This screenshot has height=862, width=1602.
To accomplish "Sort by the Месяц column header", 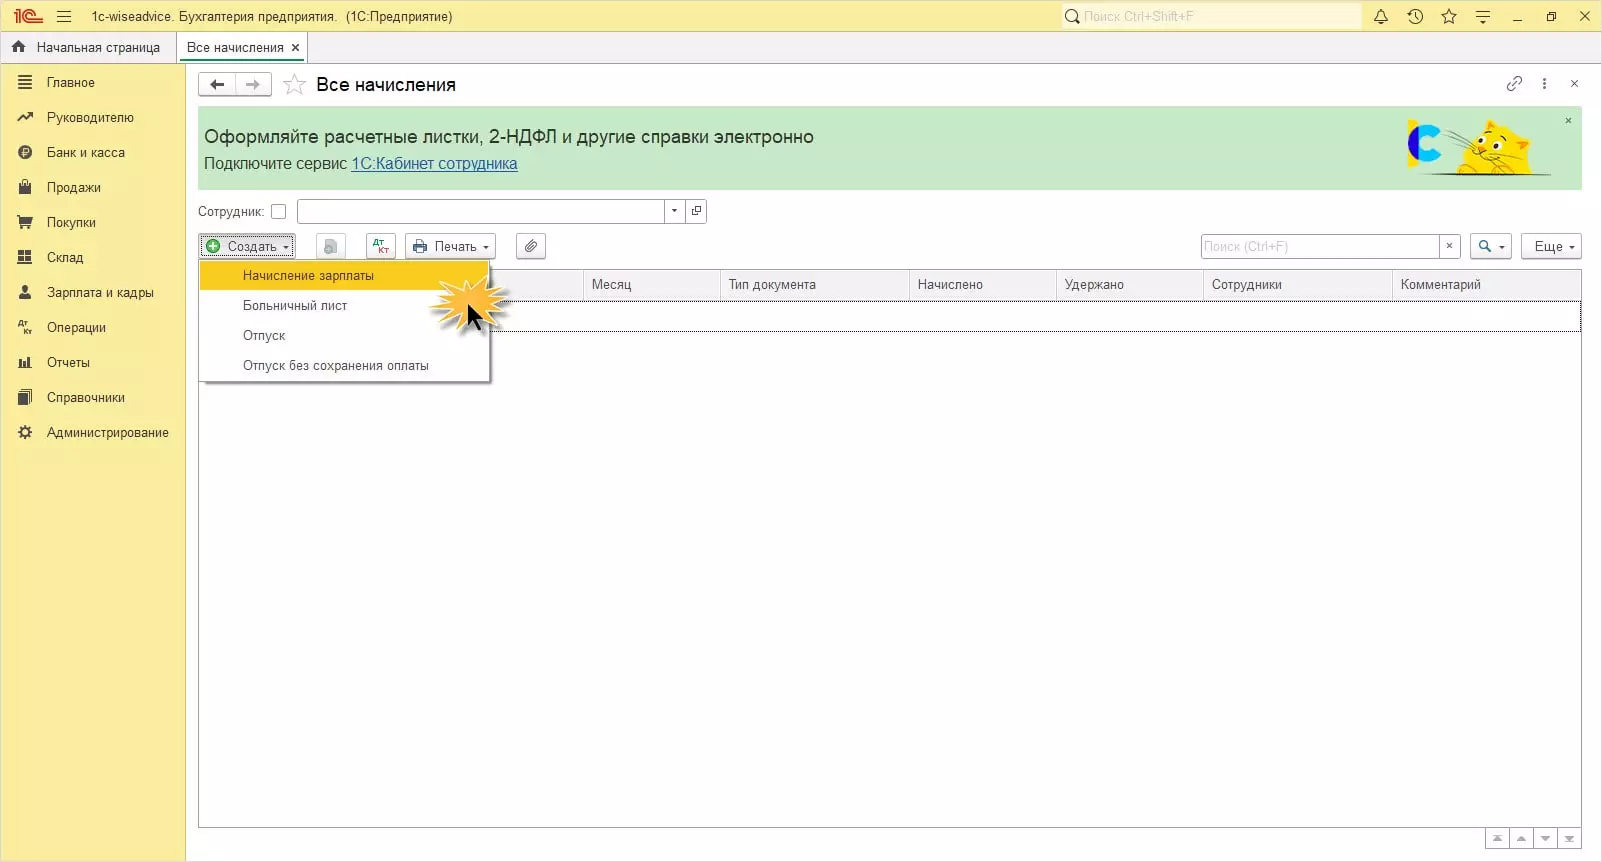I will coord(651,284).
